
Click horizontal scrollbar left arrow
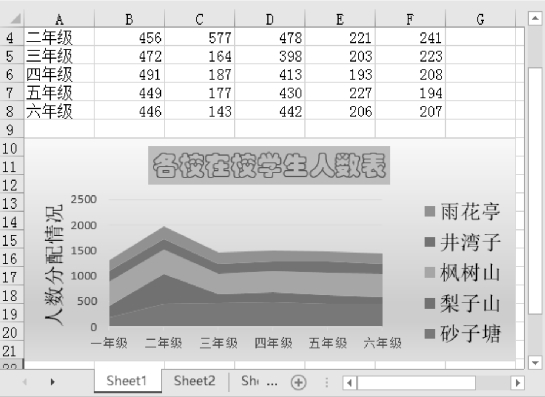coord(349,383)
